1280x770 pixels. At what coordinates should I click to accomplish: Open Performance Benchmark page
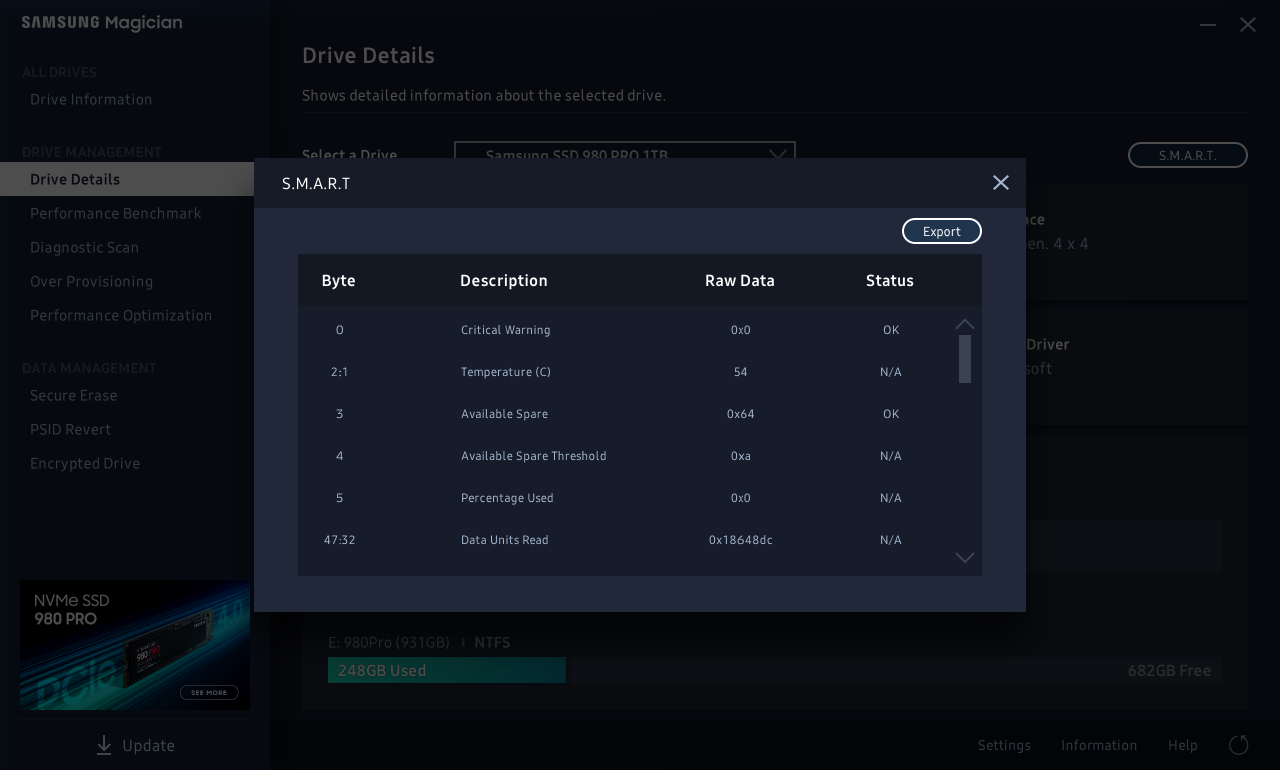pos(116,213)
